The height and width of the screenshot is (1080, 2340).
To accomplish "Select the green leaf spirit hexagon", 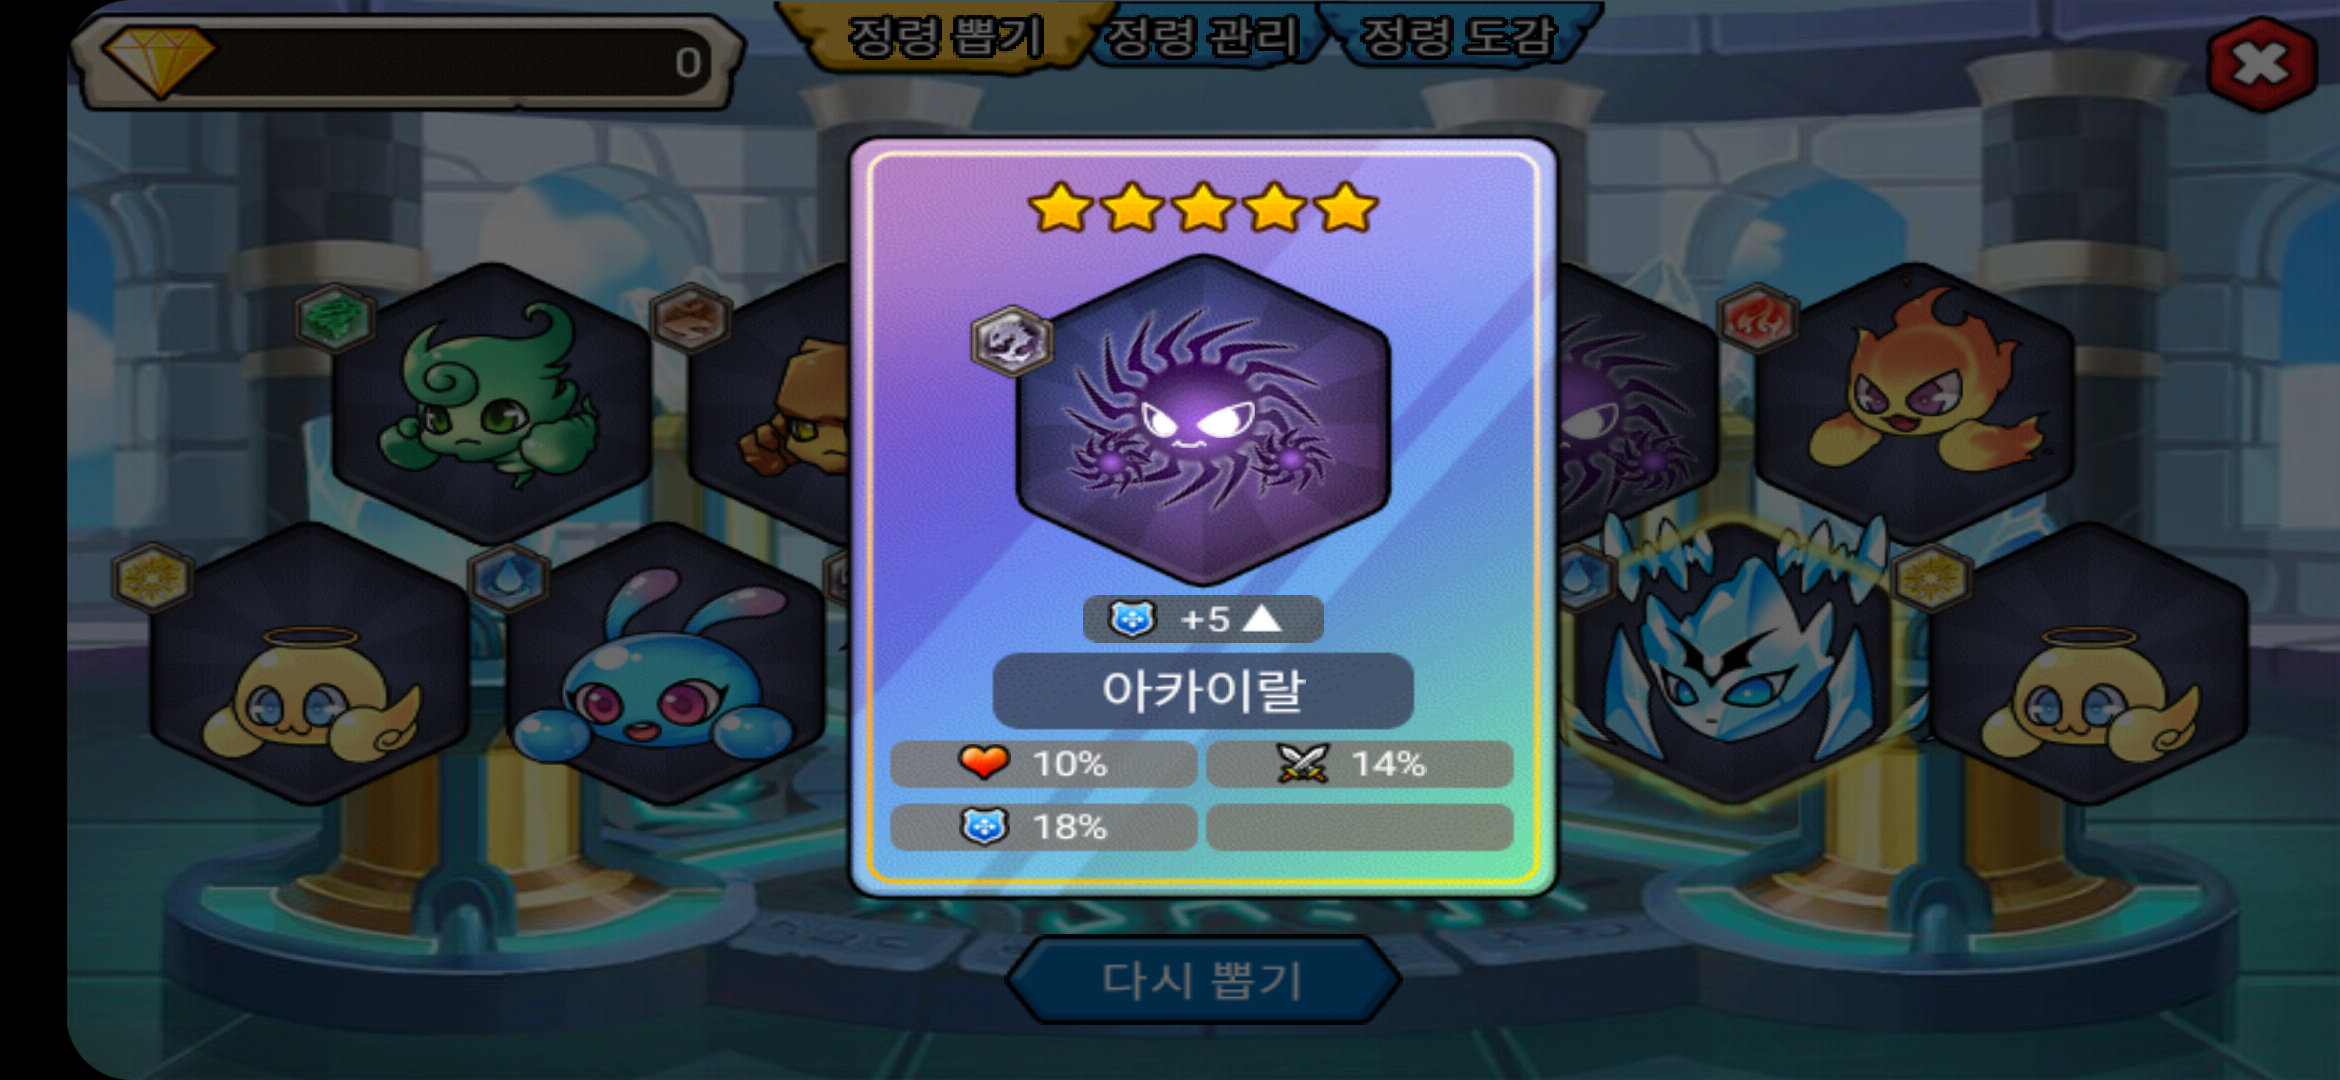I will (492, 403).
